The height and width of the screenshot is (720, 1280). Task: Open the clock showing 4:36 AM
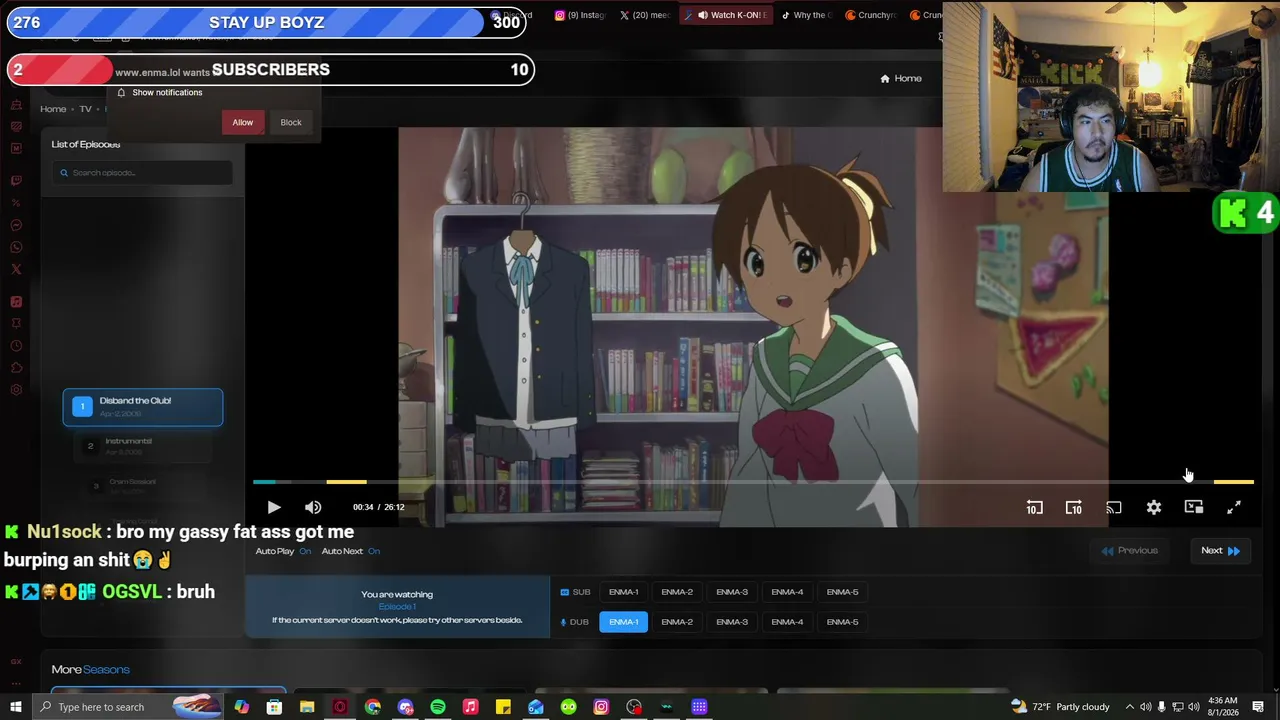click(x=1223, y=707)
